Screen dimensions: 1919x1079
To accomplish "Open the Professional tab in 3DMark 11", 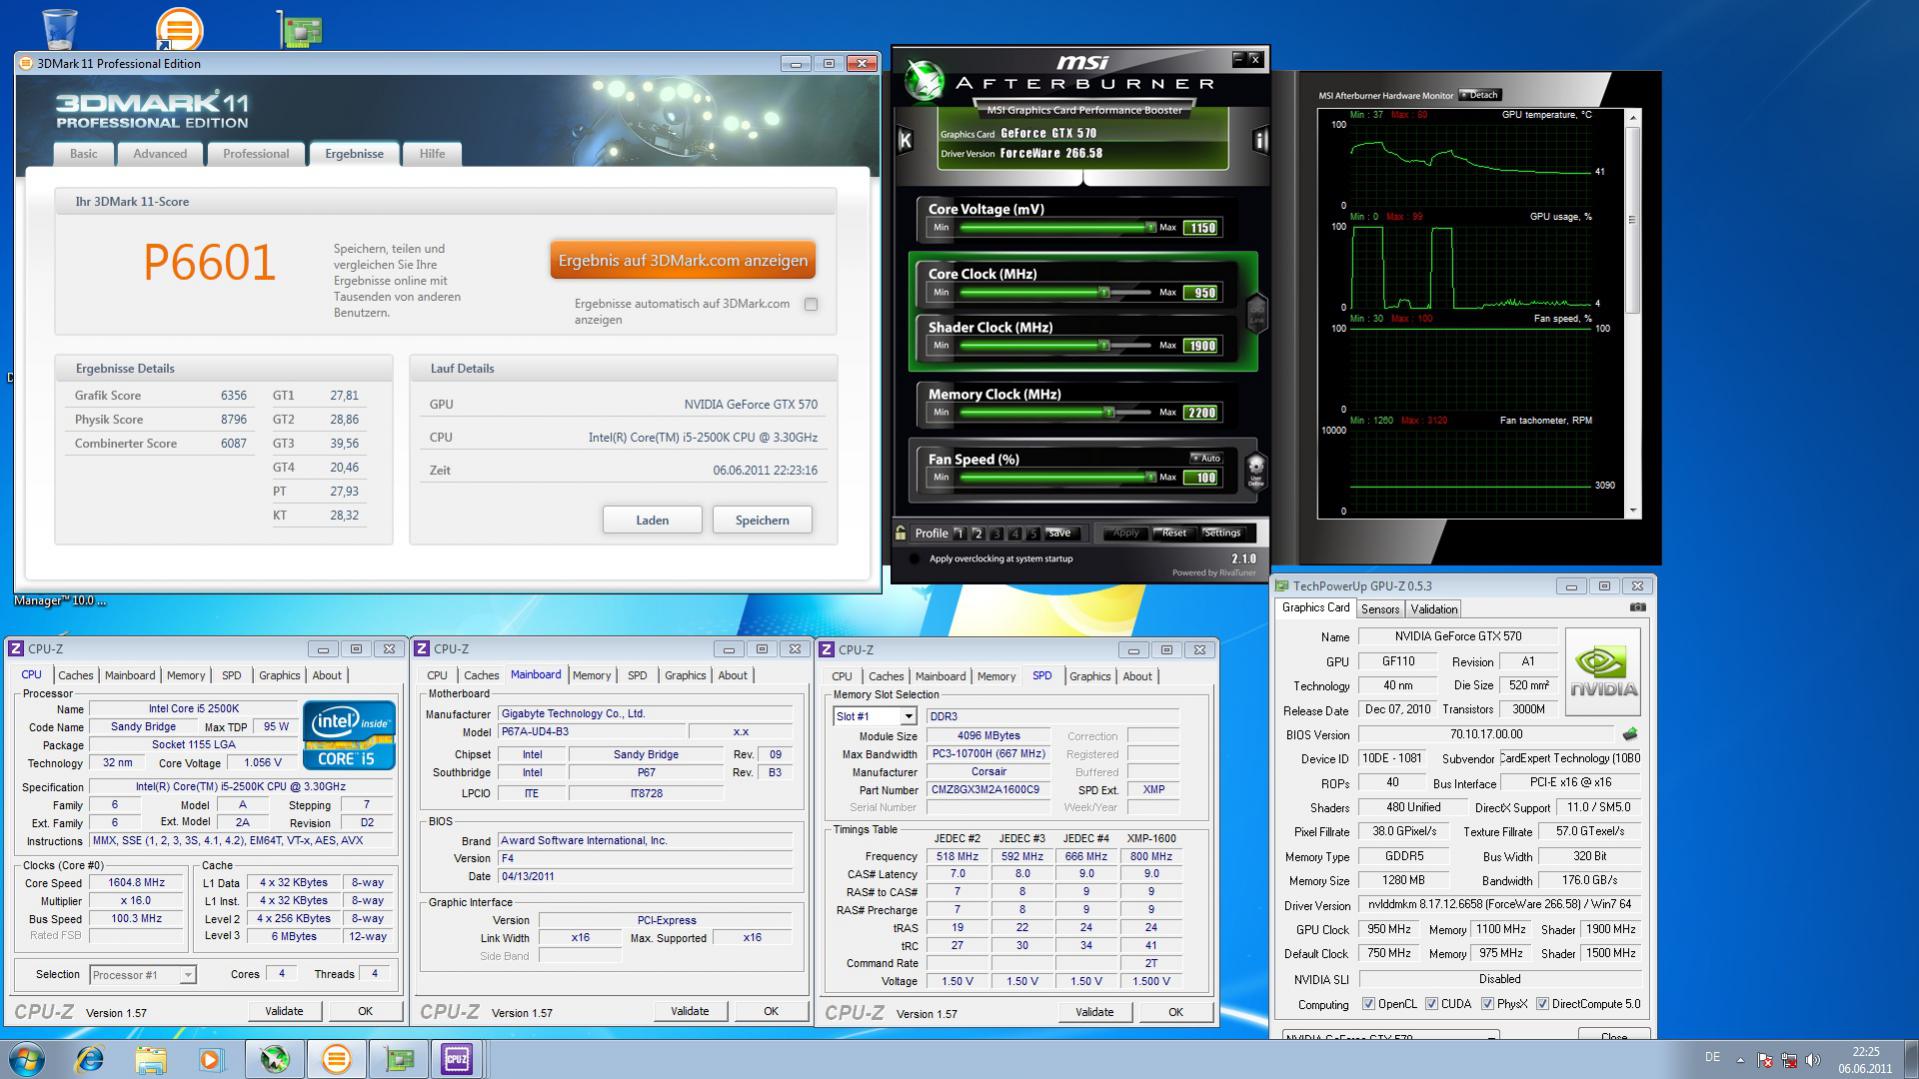I will pos(256,154).
